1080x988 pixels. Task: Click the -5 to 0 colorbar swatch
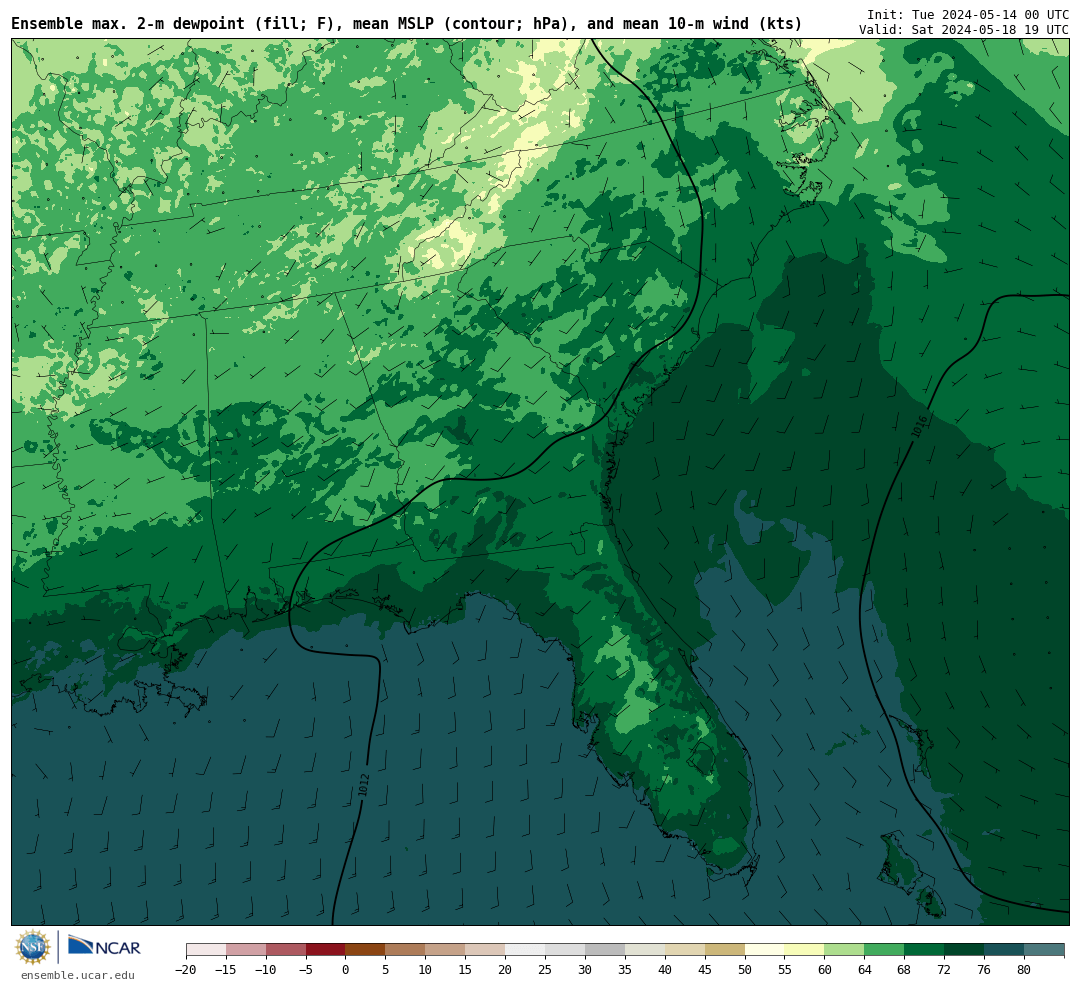[326, 950]
